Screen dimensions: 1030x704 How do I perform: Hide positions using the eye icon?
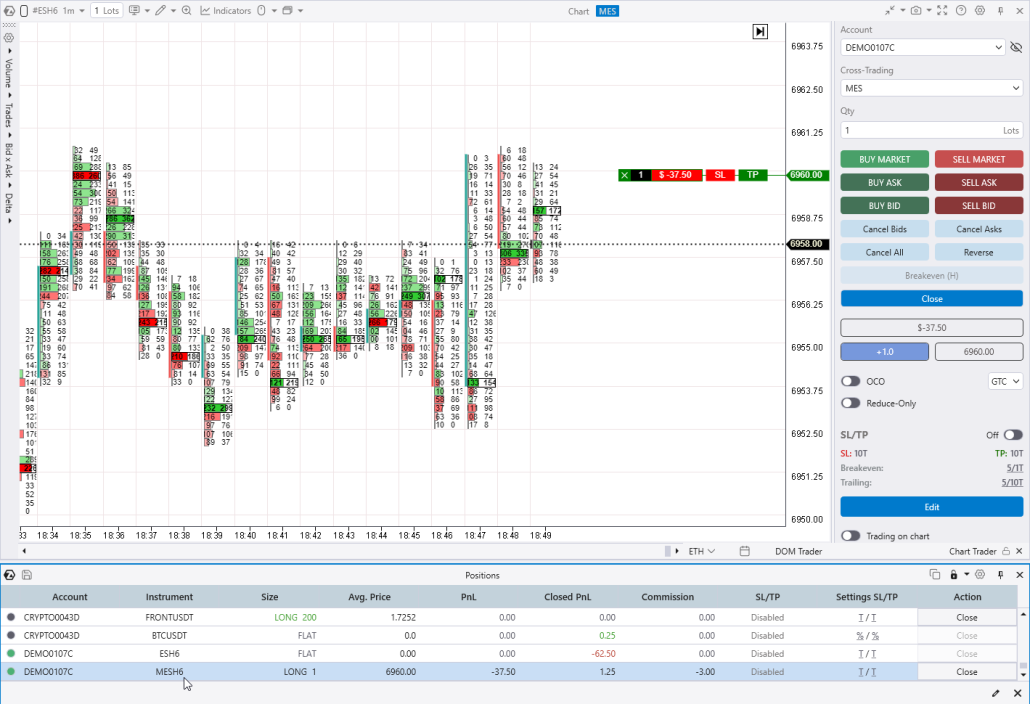coord(1018,47)
